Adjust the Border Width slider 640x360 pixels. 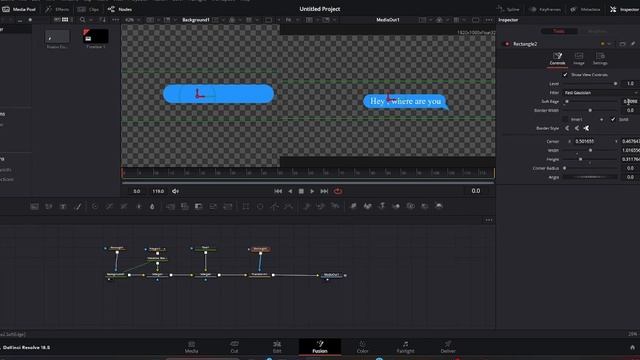click(x=590, y=110)
